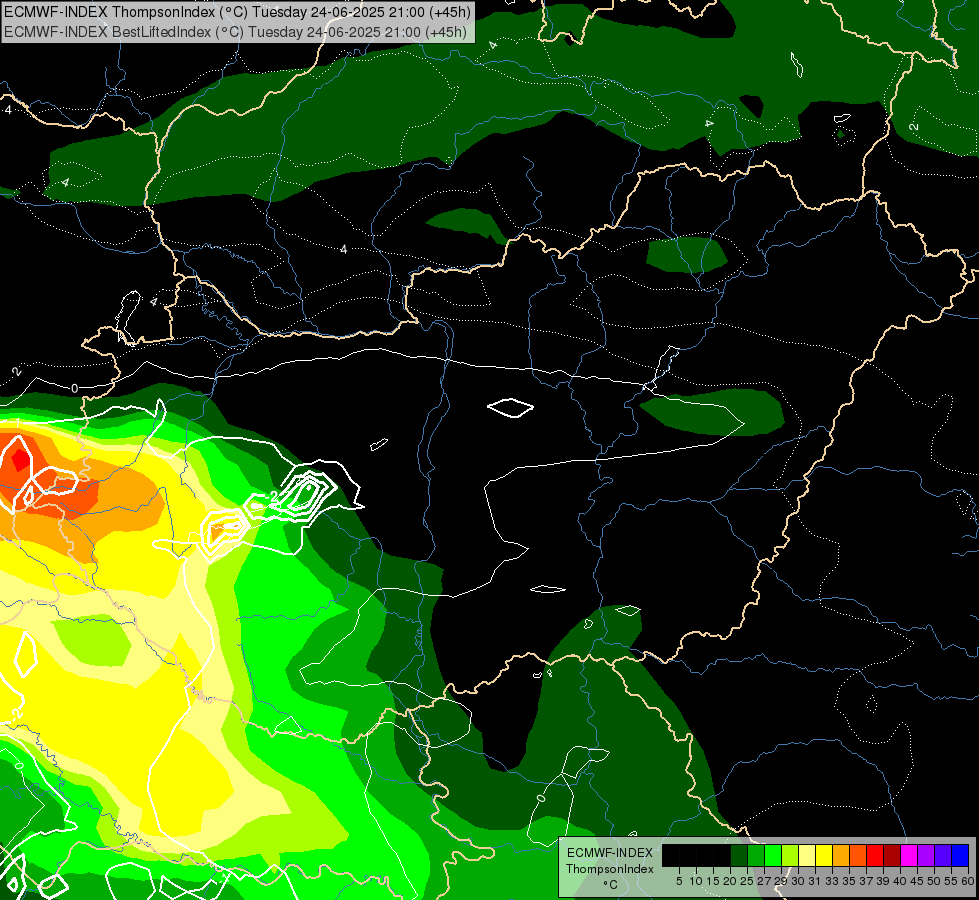The height and width of the screenshot is (900, 979).
Task: Select the violet 50–55 legend swatch
Action: coord(943,855)
